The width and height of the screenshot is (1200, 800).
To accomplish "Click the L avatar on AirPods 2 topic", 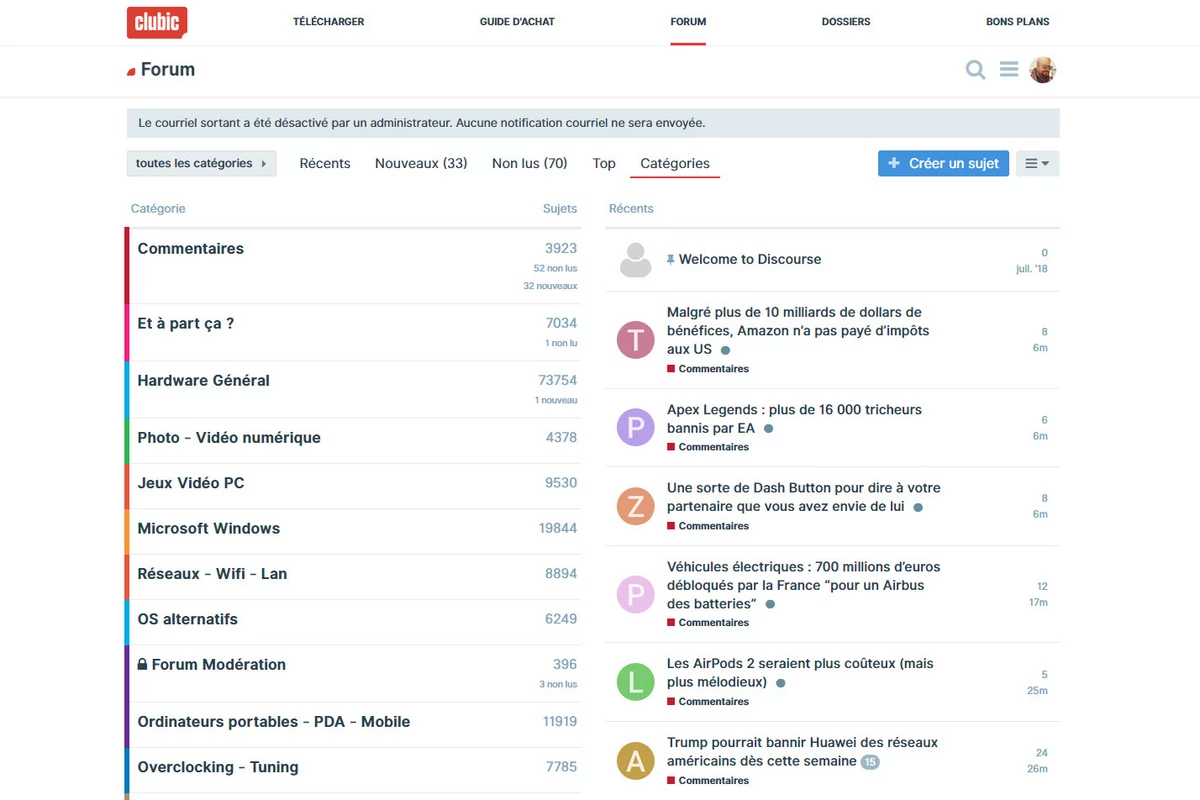I will (x=635, y=682).
